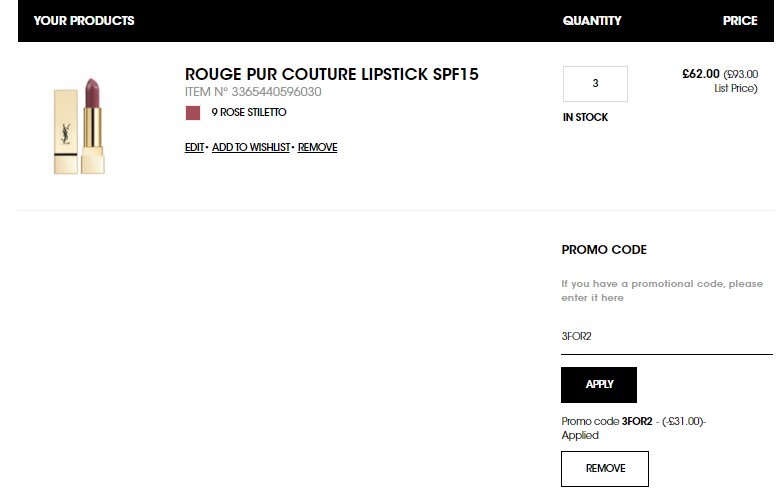Click the Your Products column header
The image size is (784, 494).
coord(84,20)
